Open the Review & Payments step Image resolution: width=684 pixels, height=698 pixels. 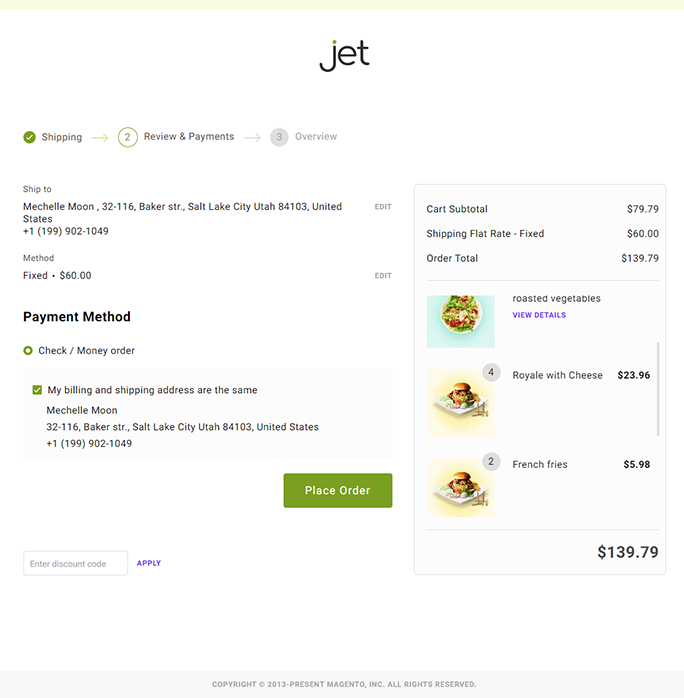coord(189,137)
